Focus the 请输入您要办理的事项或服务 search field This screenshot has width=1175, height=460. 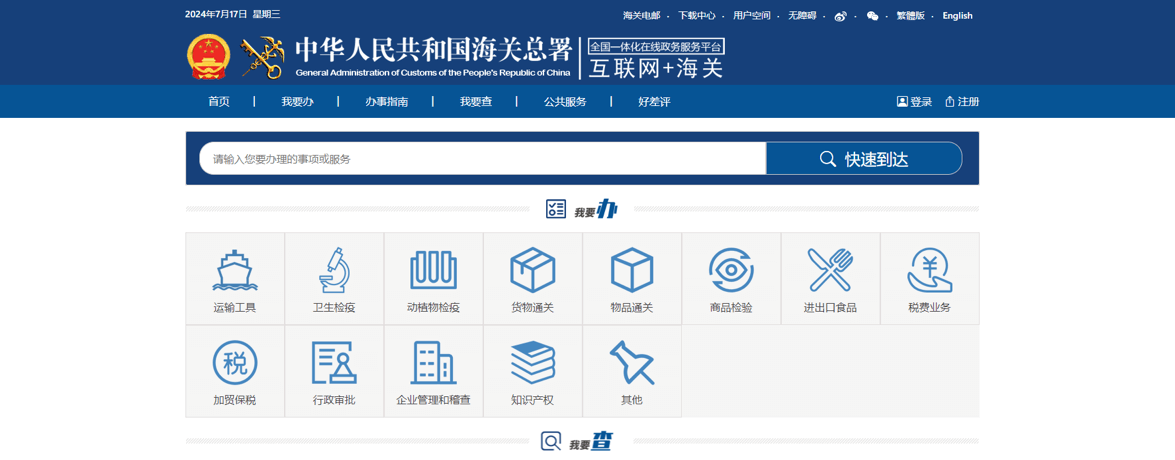[x=483, y=158]
